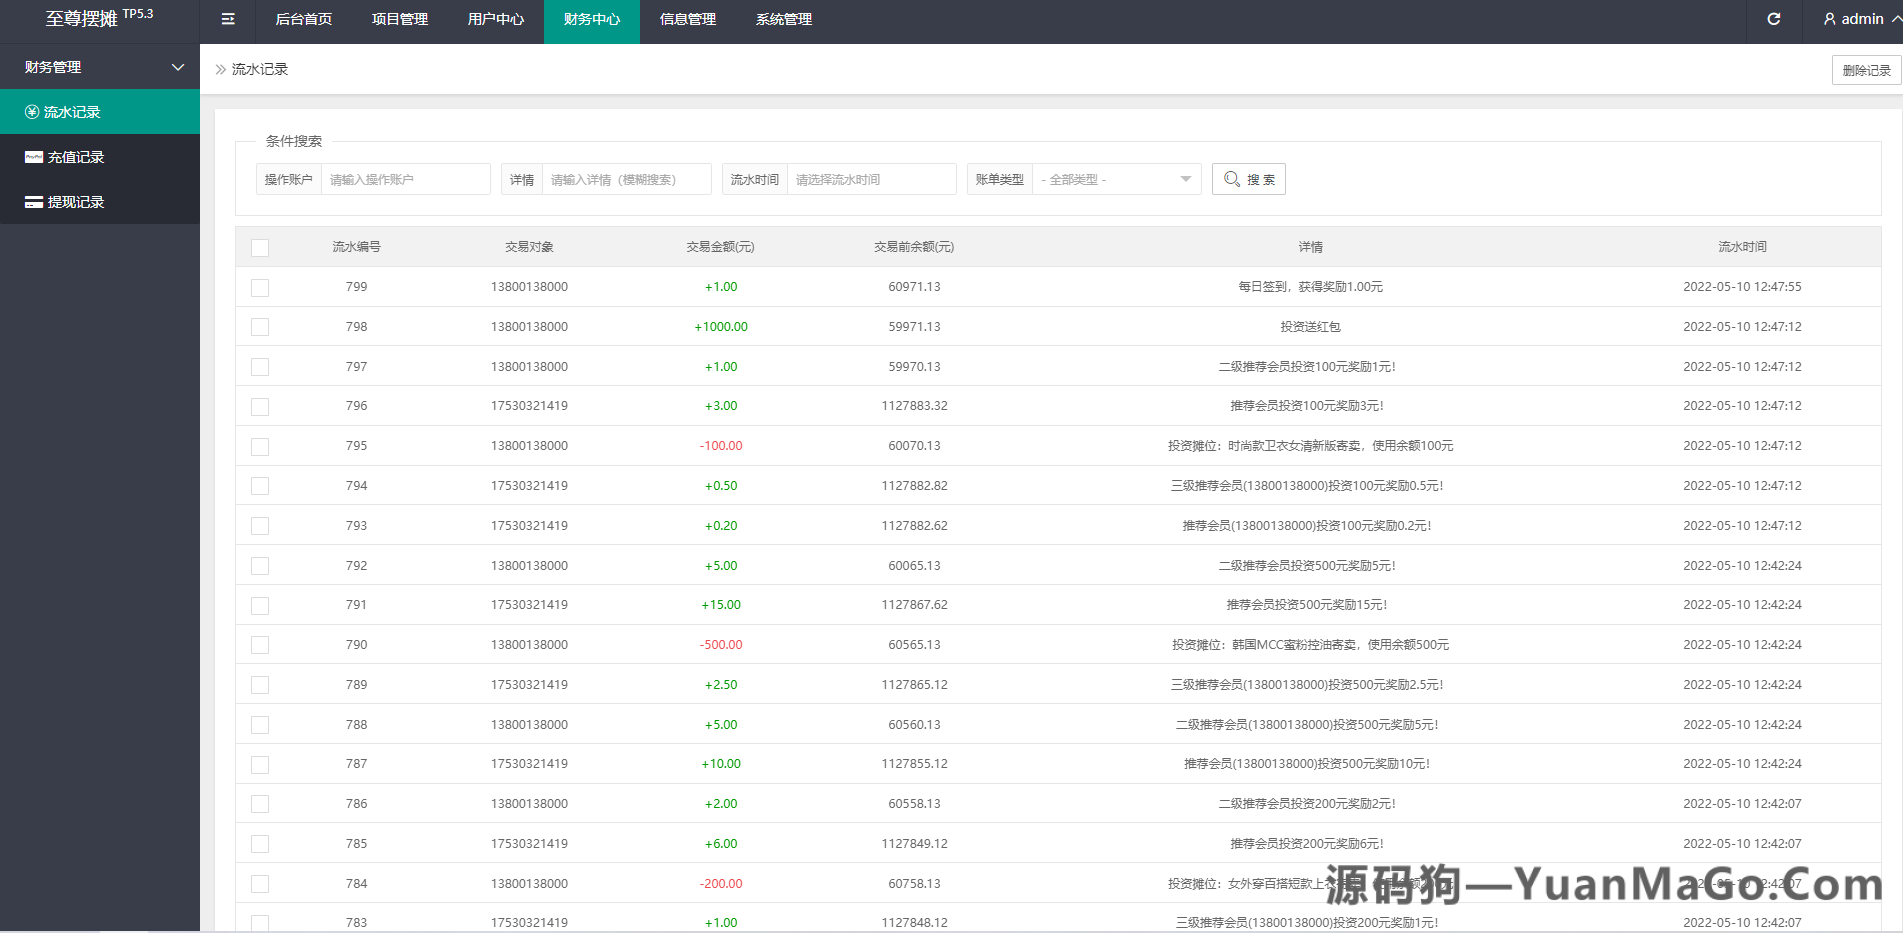The image size is (1903, 933).
Task: Switch to the 用户中心 top menu
Action: [495, 19]
